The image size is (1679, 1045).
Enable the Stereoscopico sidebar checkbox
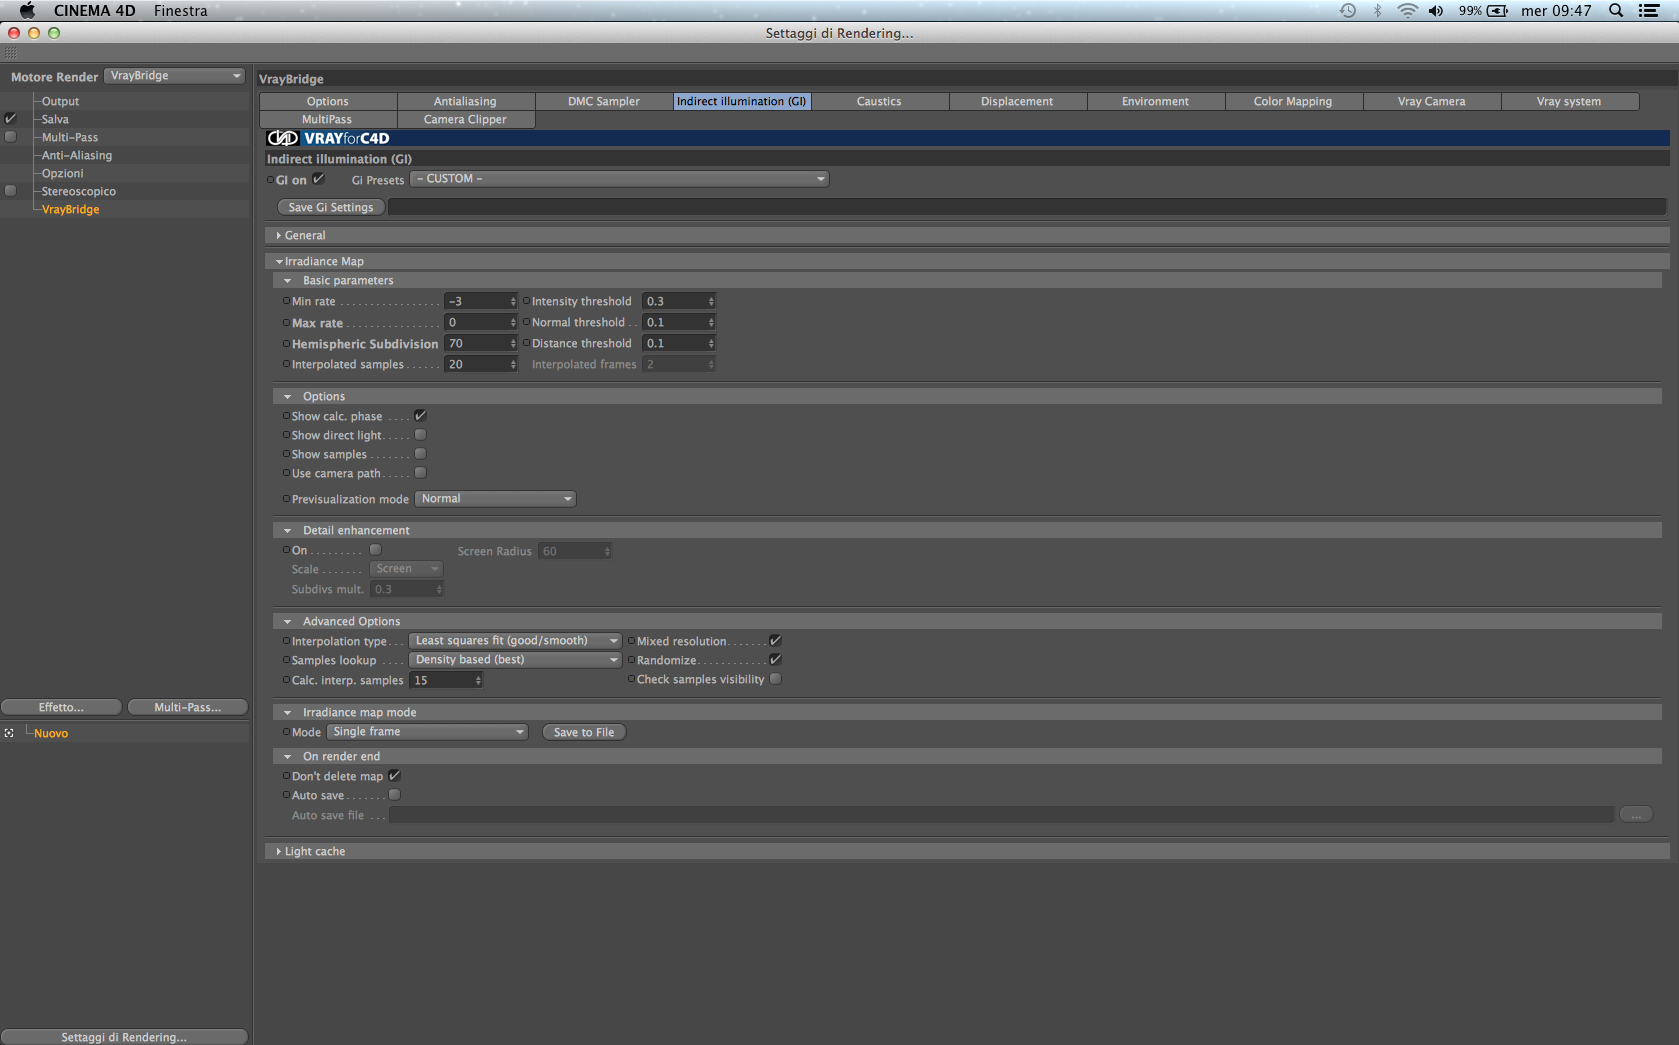pos(11,191)
